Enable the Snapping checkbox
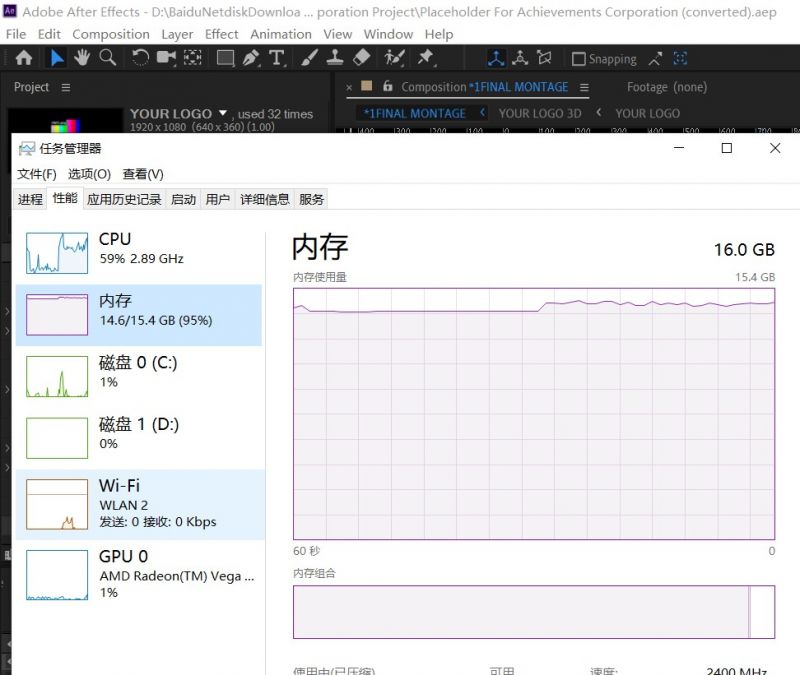Viewport: 800px width, 675px height. (578, 59)
